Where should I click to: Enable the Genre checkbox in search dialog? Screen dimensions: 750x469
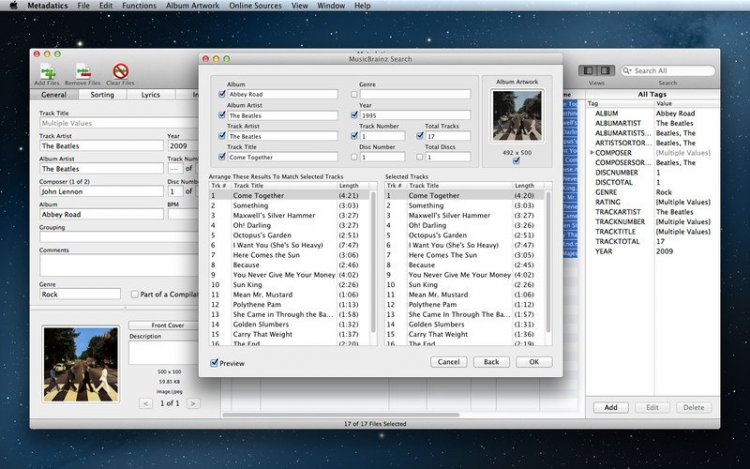click(354, 94)
